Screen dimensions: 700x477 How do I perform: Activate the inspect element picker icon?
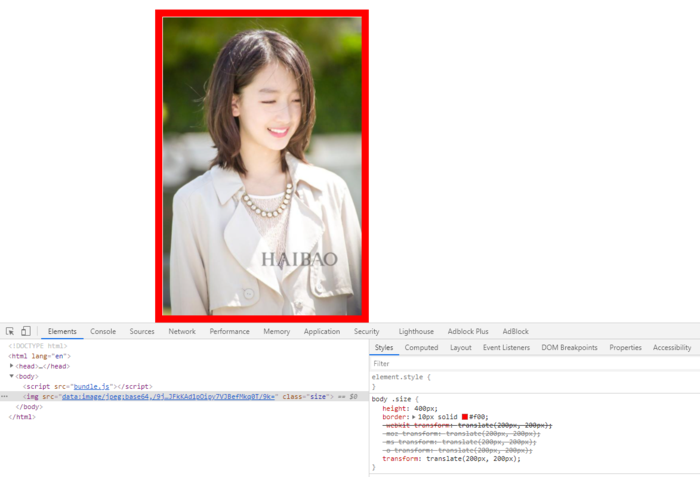click(10, 331)
